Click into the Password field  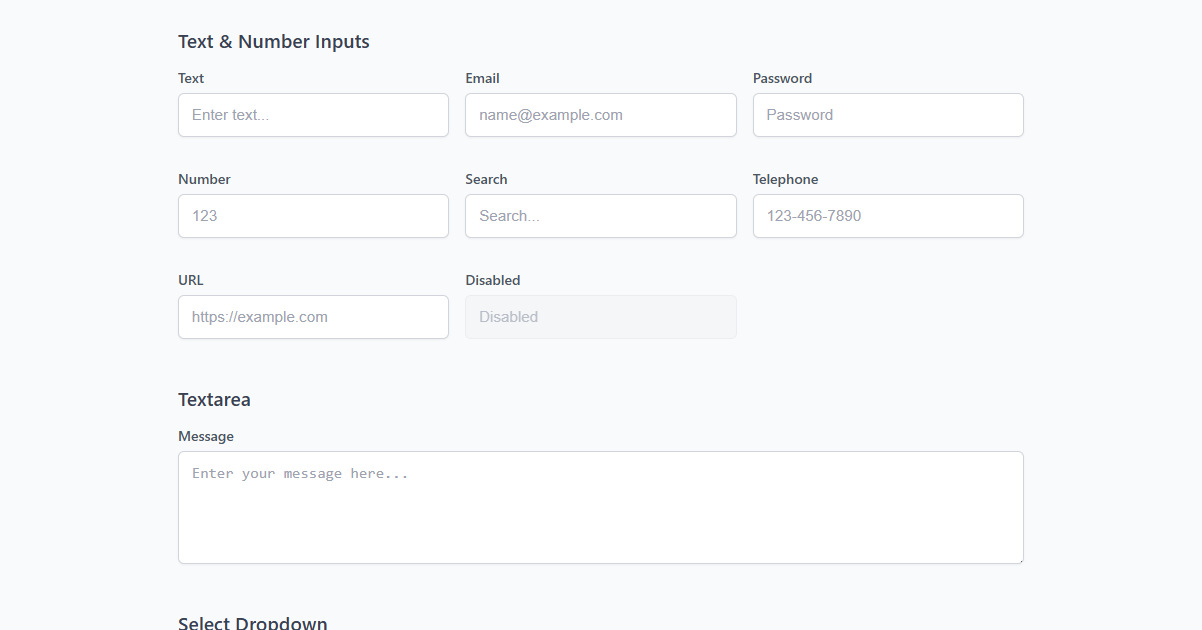[x=888, y=115]
